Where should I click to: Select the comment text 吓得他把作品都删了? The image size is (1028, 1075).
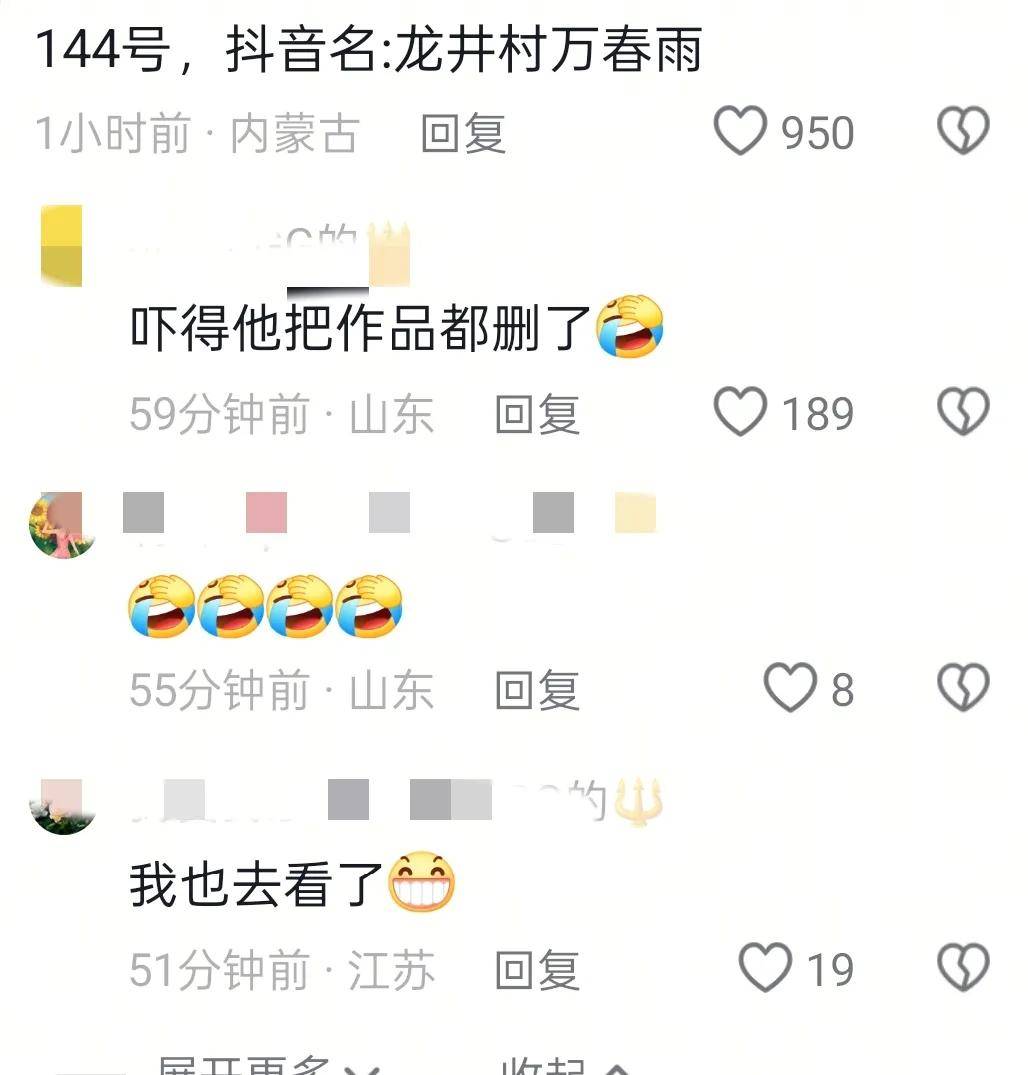click(x=360, y=328)
